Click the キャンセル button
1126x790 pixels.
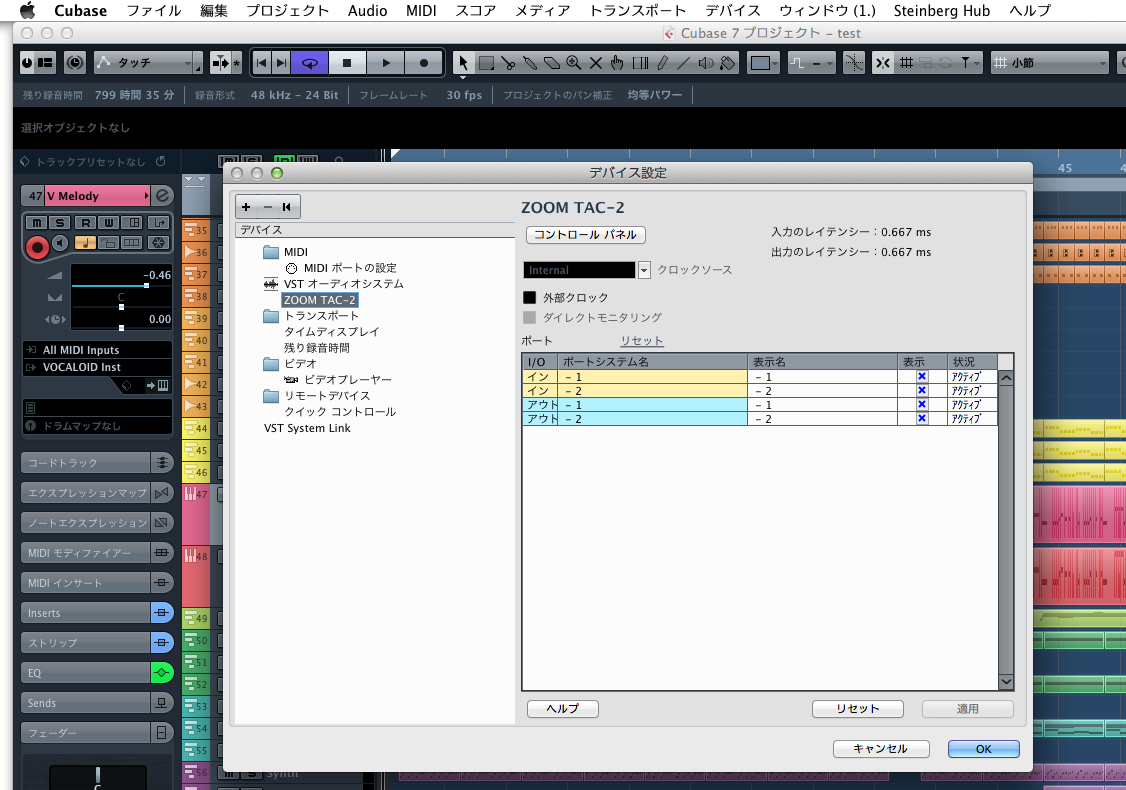(x=881, y=749)
